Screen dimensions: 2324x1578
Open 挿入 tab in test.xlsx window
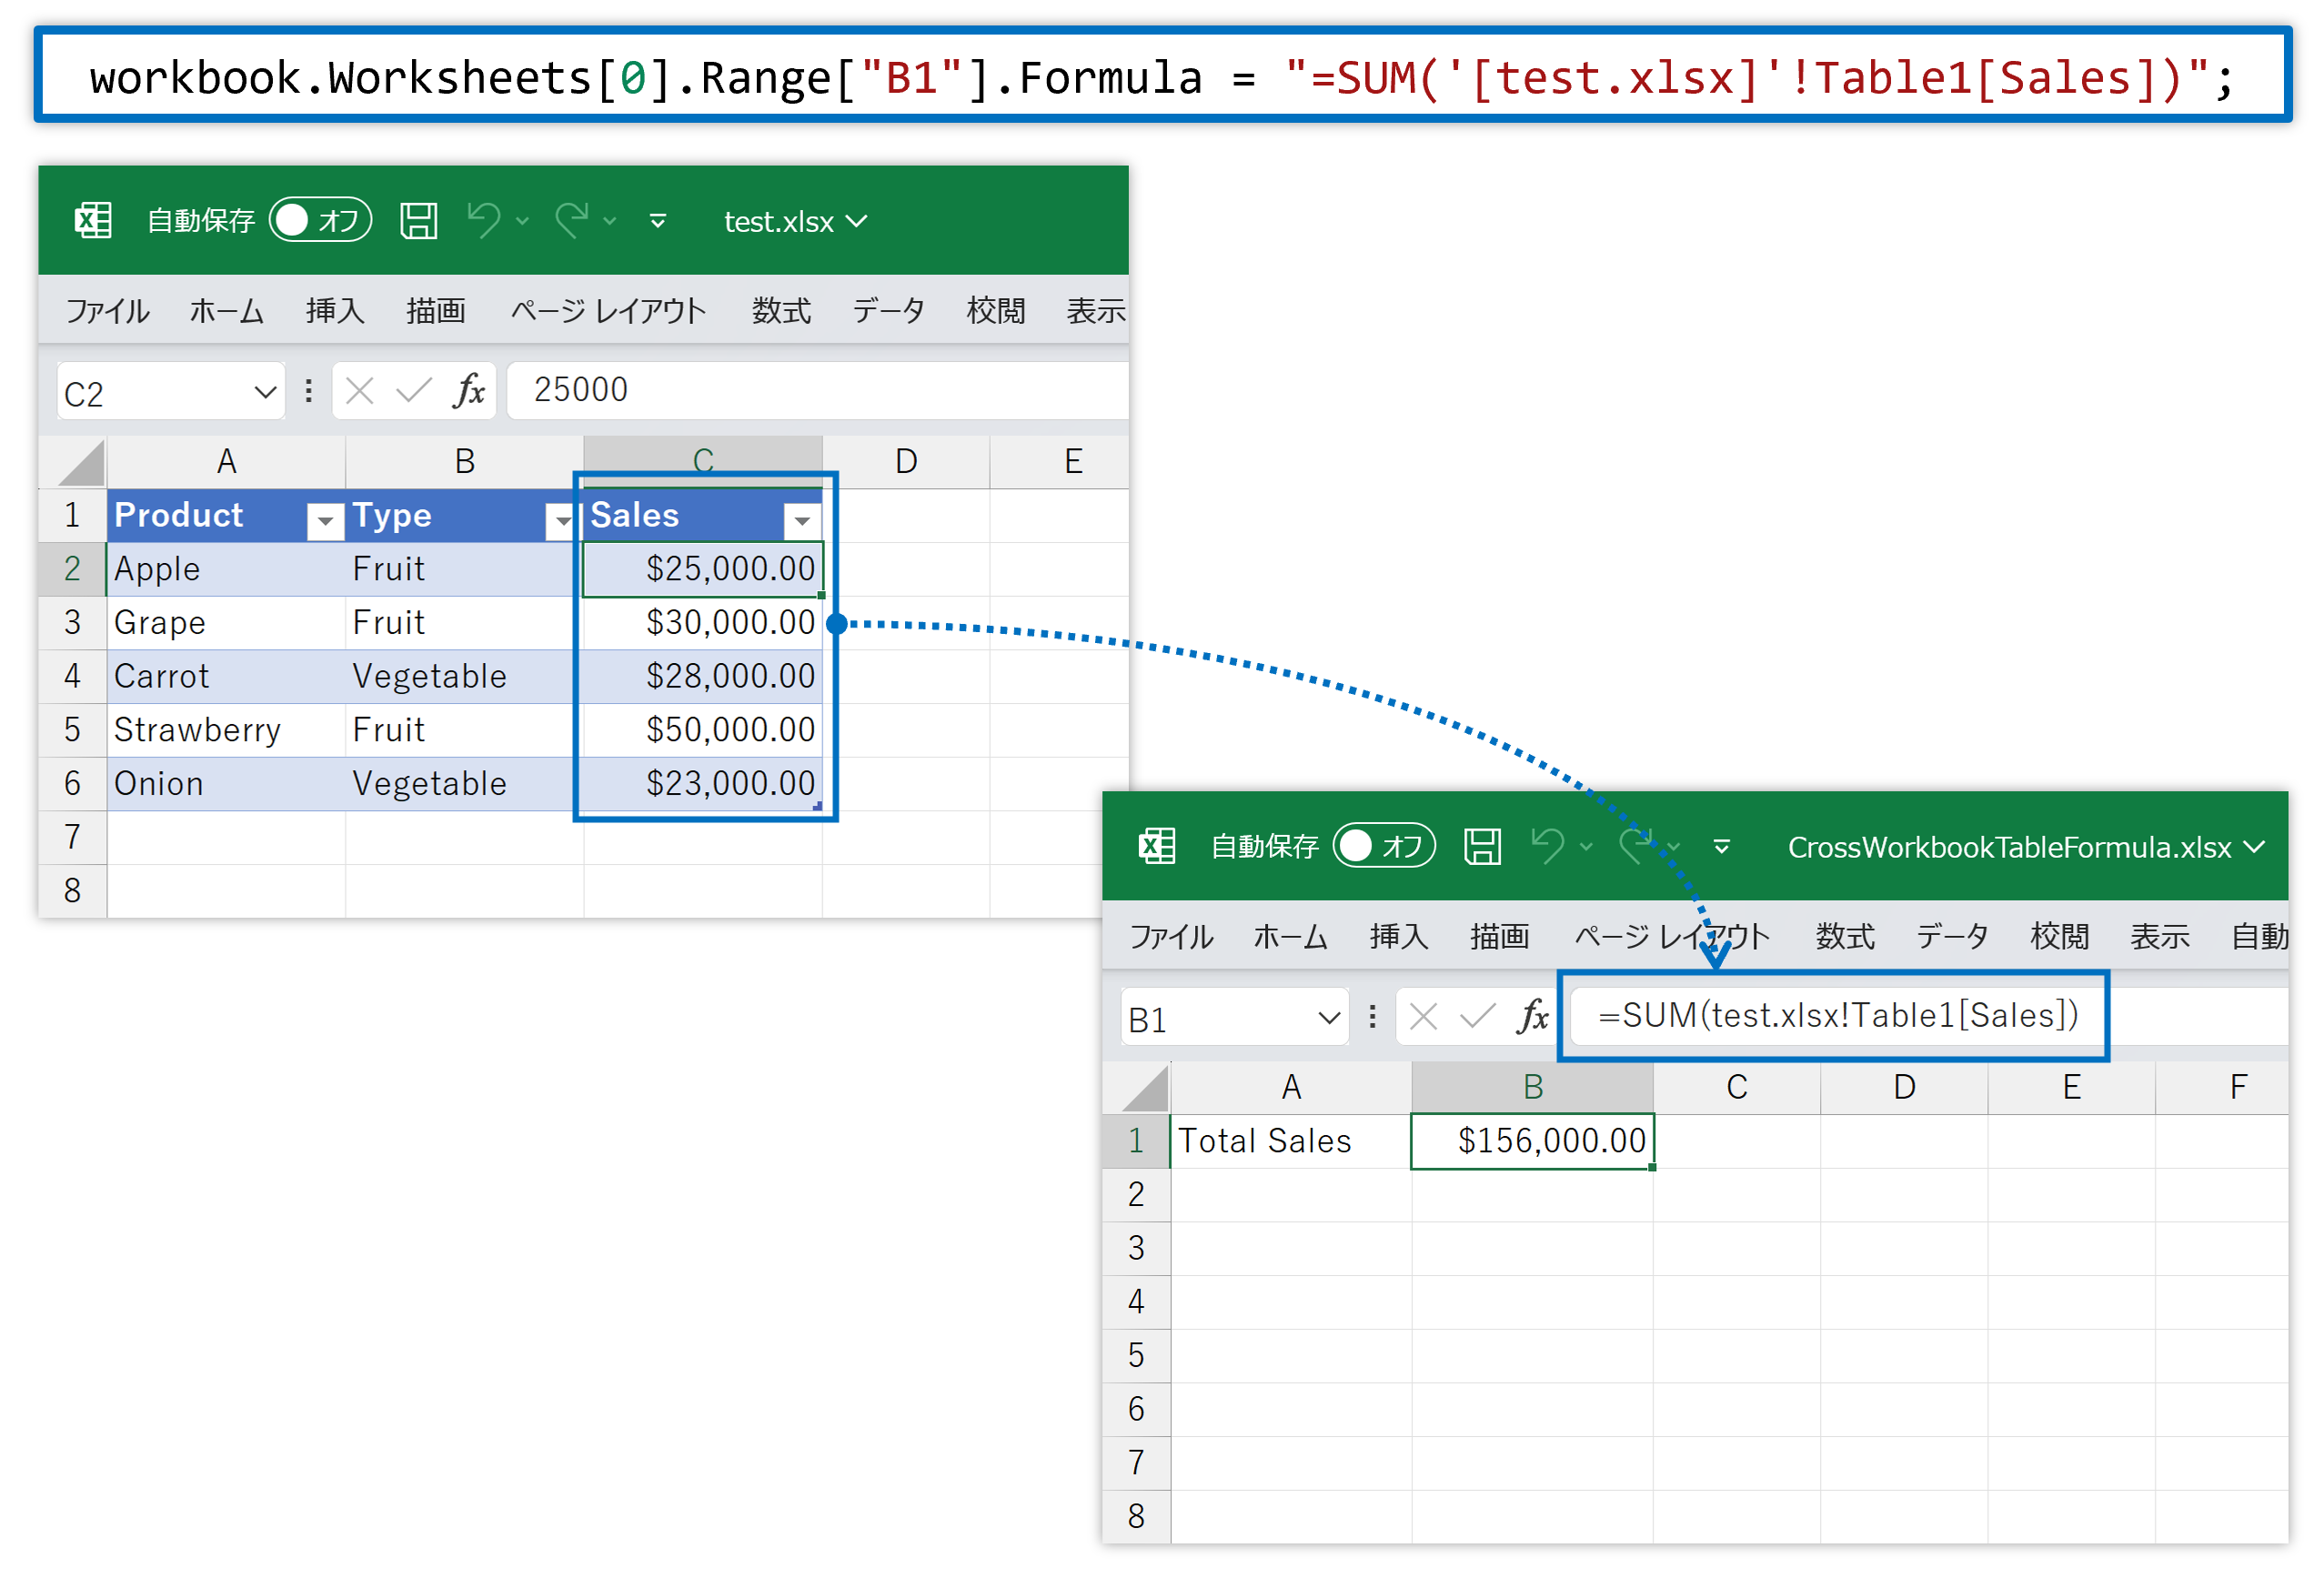(335, 311)
